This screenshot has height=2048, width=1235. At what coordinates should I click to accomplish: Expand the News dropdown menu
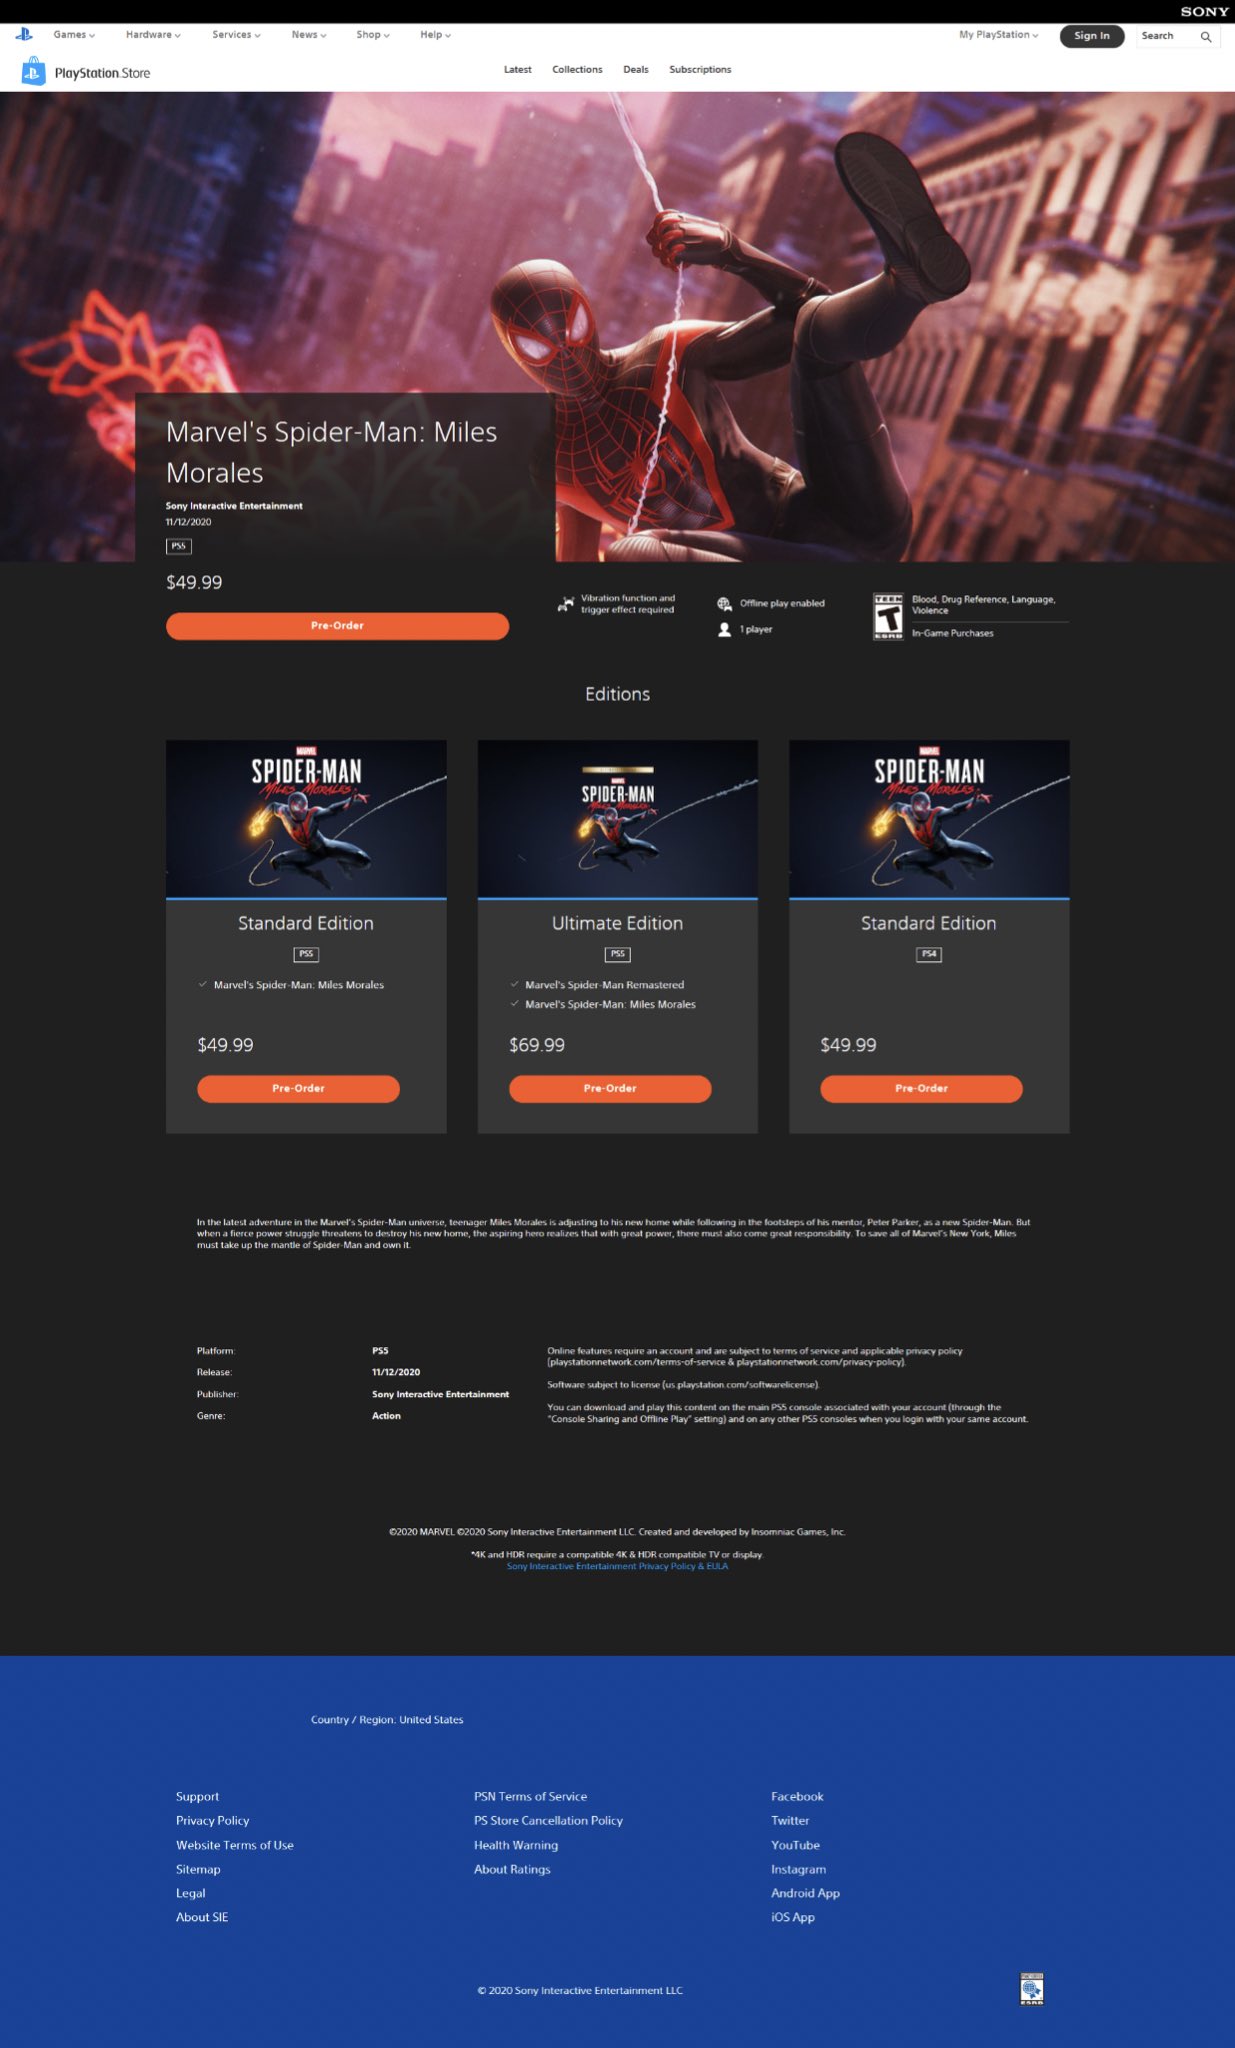click(x=309, y=35)
